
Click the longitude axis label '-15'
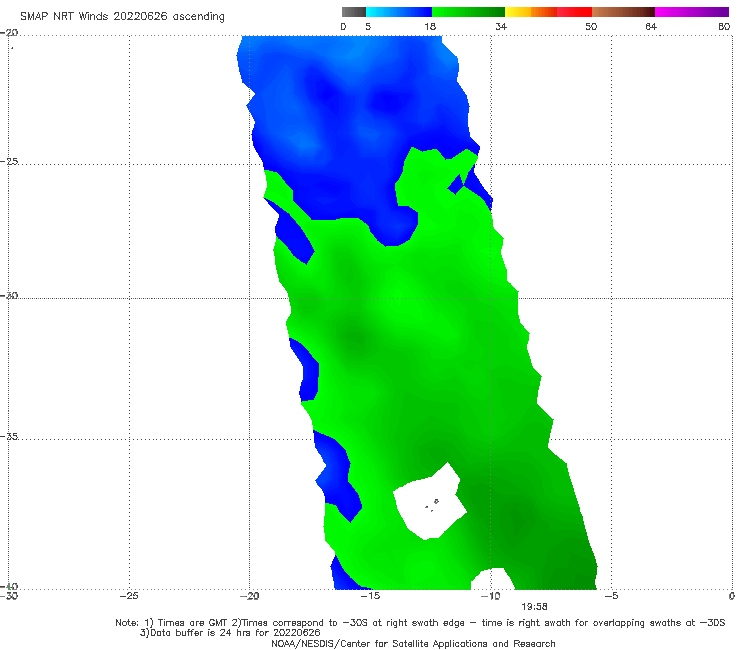[370, 596]
